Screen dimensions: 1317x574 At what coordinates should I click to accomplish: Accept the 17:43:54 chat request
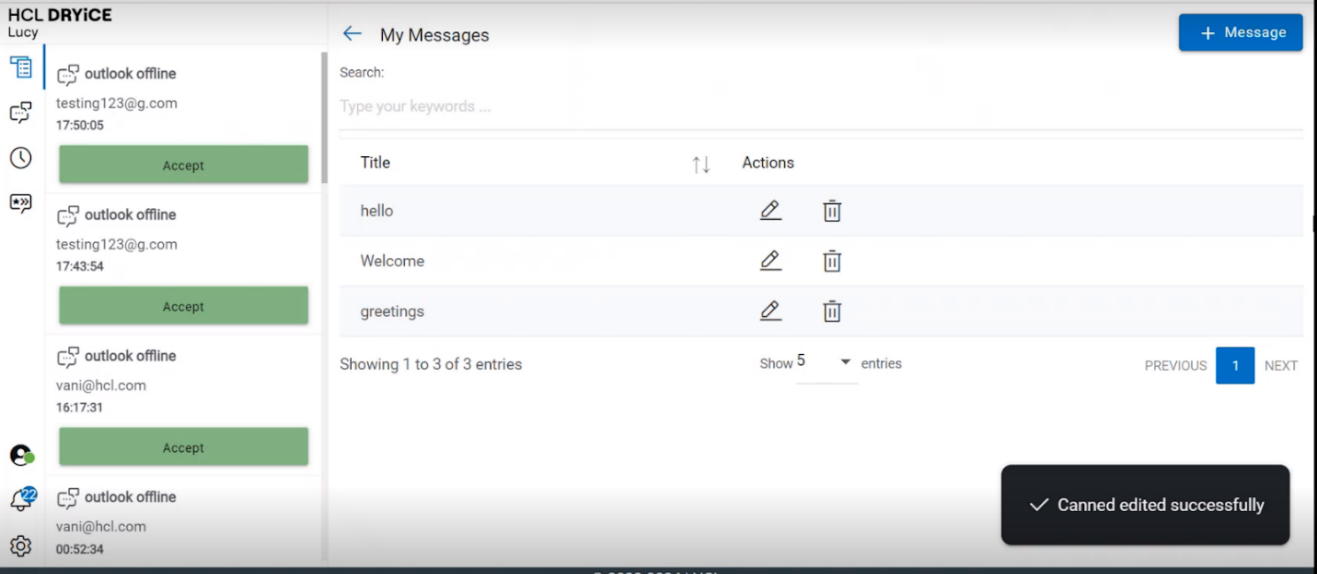coord(183,306)
